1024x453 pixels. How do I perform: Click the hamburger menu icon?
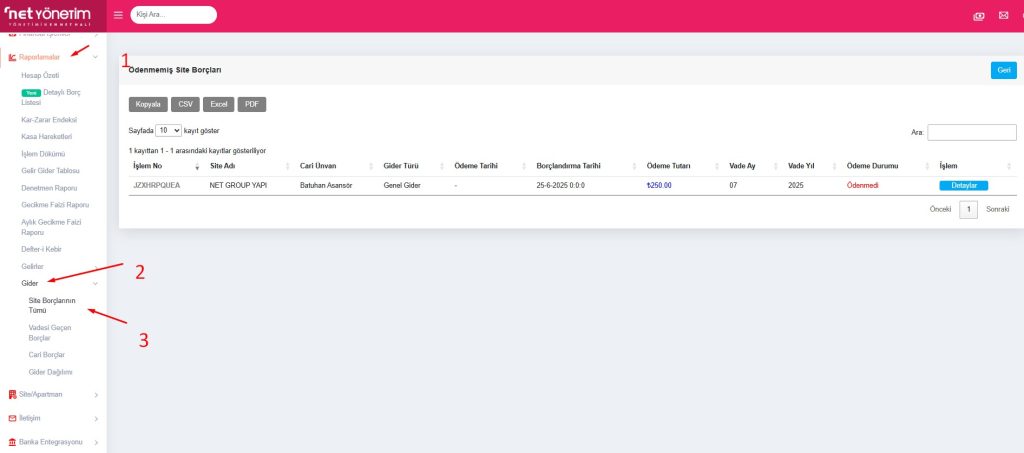pos(118,15)
